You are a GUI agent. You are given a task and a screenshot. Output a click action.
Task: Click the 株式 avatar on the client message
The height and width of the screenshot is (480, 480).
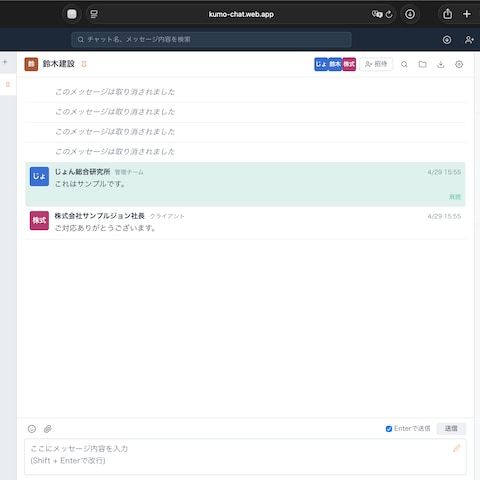[x=39, y=220]
